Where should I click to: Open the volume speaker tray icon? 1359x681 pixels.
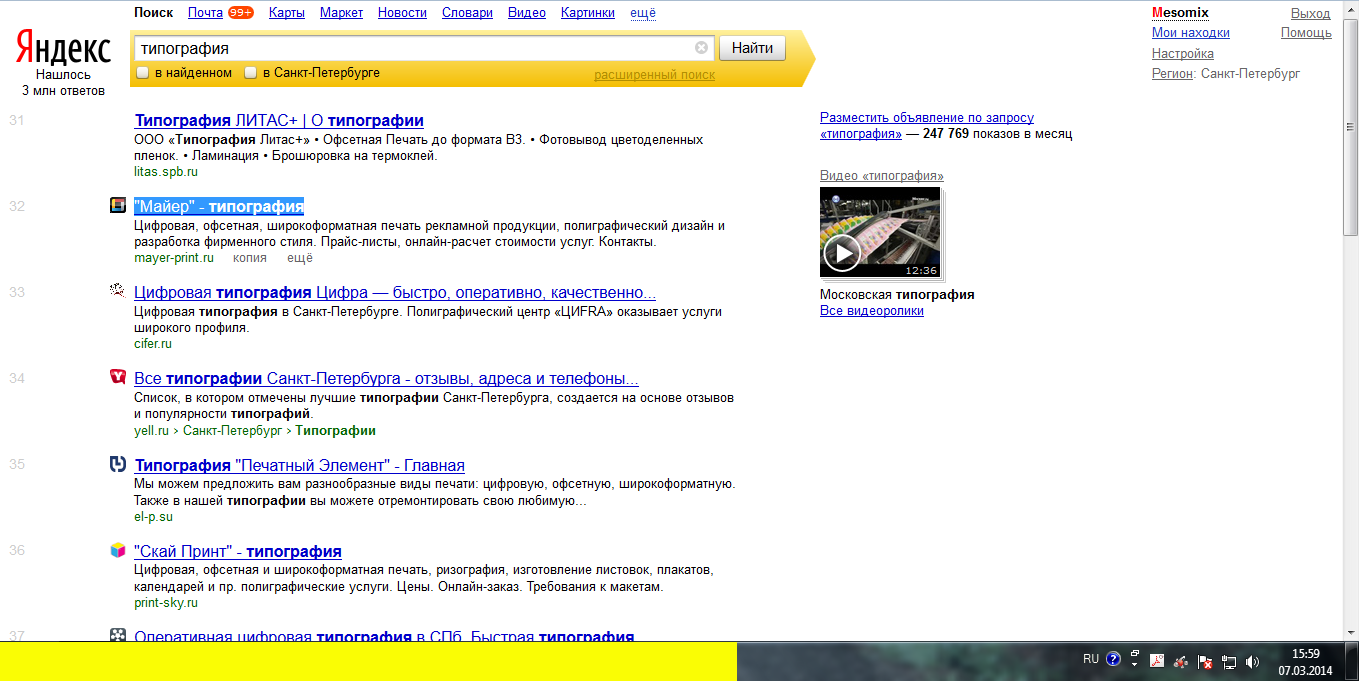click(1253, 661)
